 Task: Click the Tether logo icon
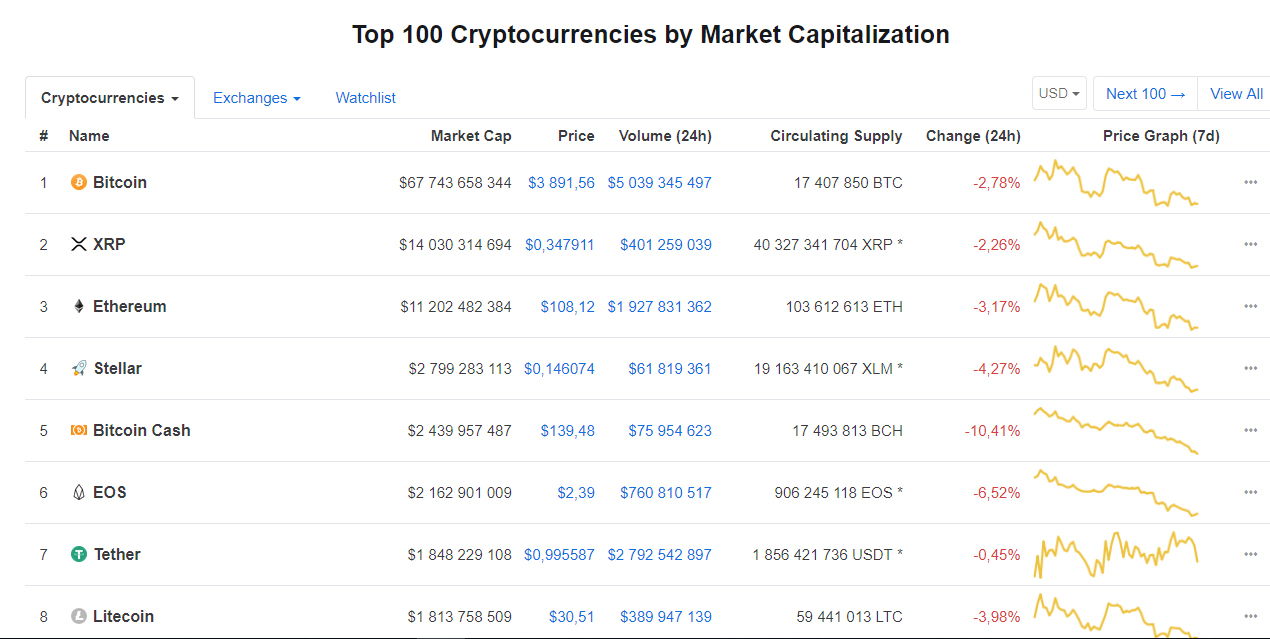point(79,554)
